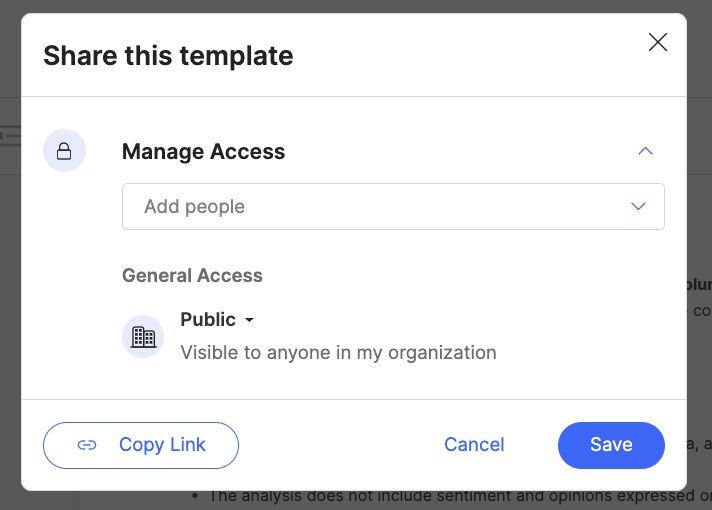
Task: Click the lock icon beside Manage Access
Action: tap(64, 151)
